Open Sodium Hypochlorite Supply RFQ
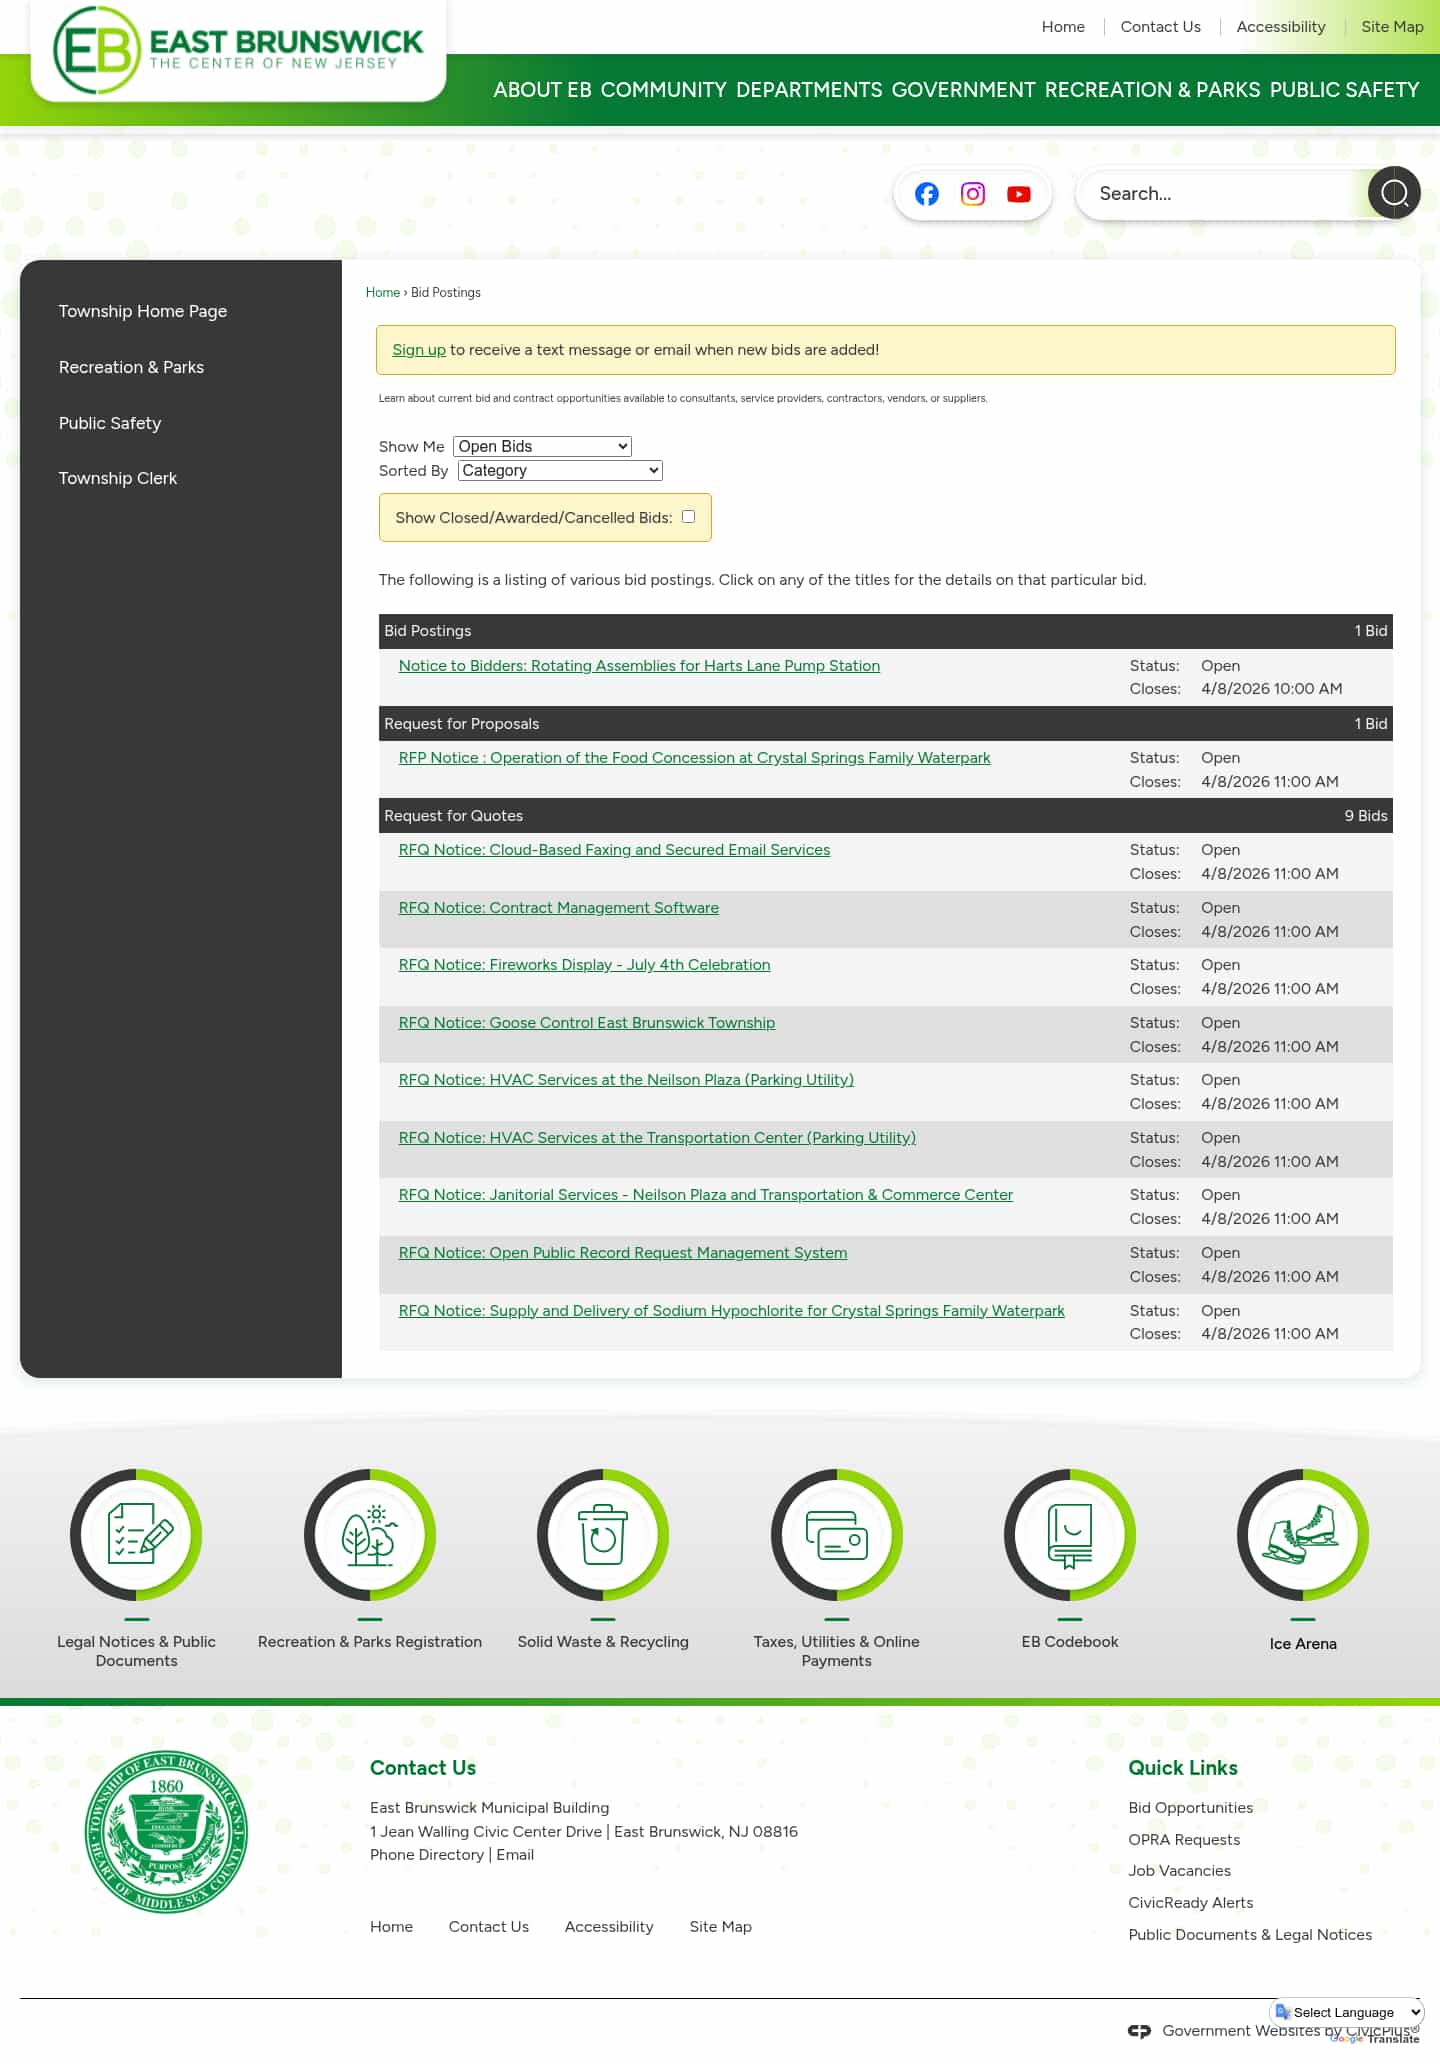 click(732, 1311)
